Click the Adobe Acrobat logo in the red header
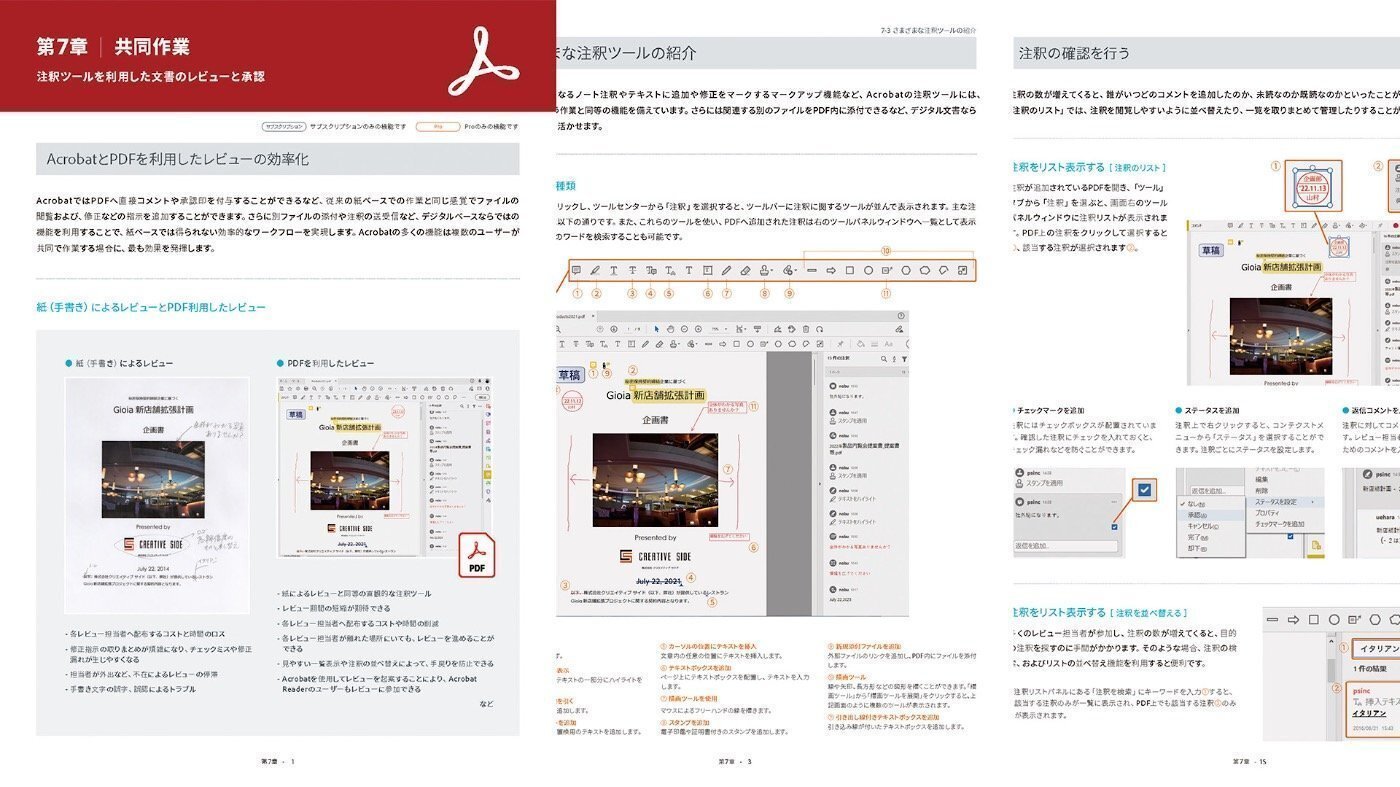1400x787 pixels. tap(483, 60)
